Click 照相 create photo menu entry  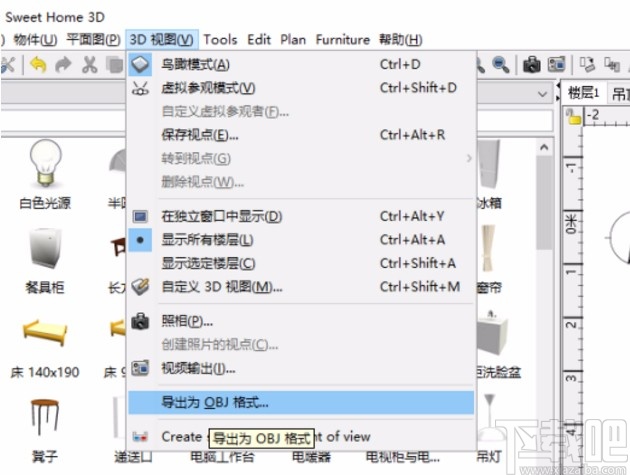point(301,321)
